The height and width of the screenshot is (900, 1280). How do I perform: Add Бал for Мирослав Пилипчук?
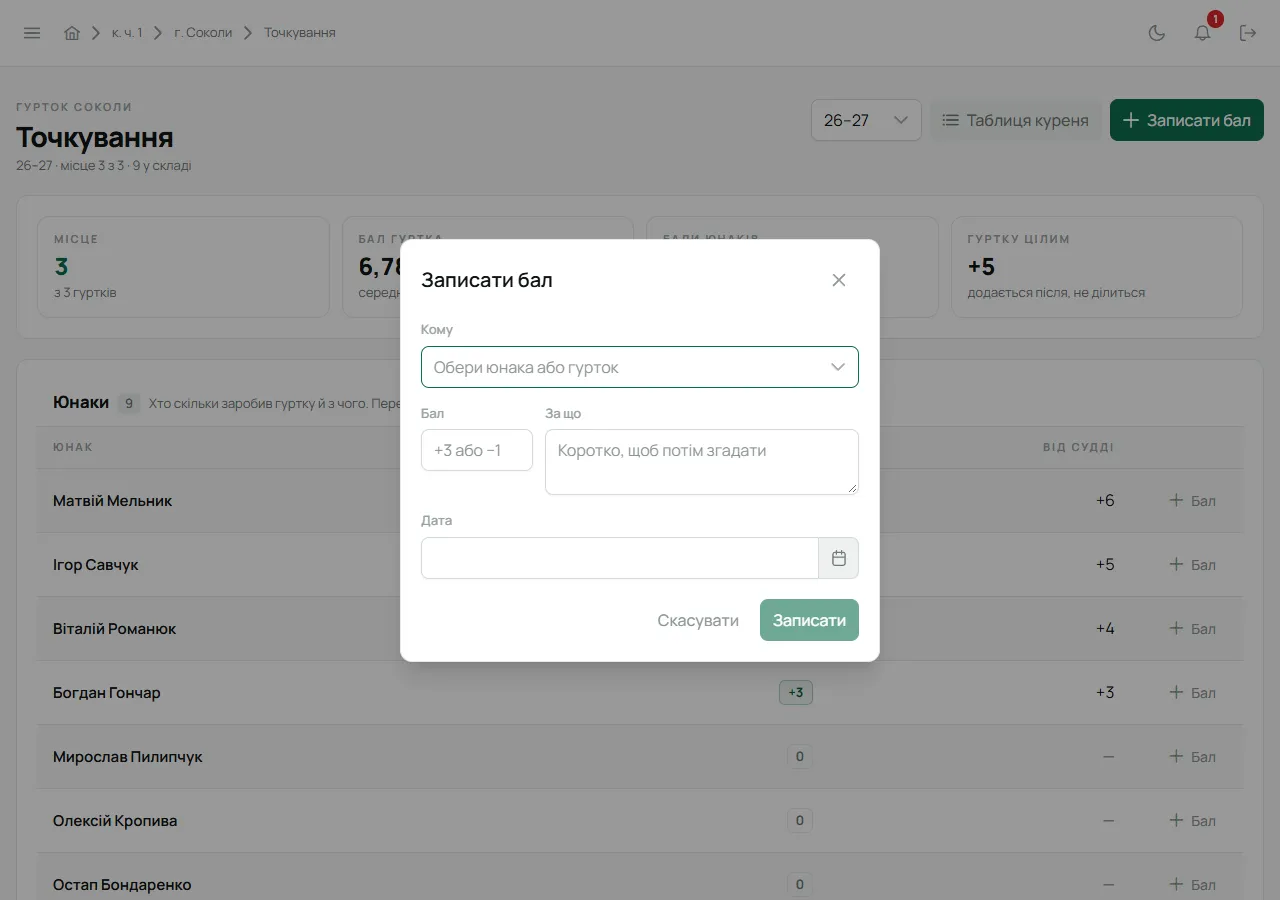1193,756
